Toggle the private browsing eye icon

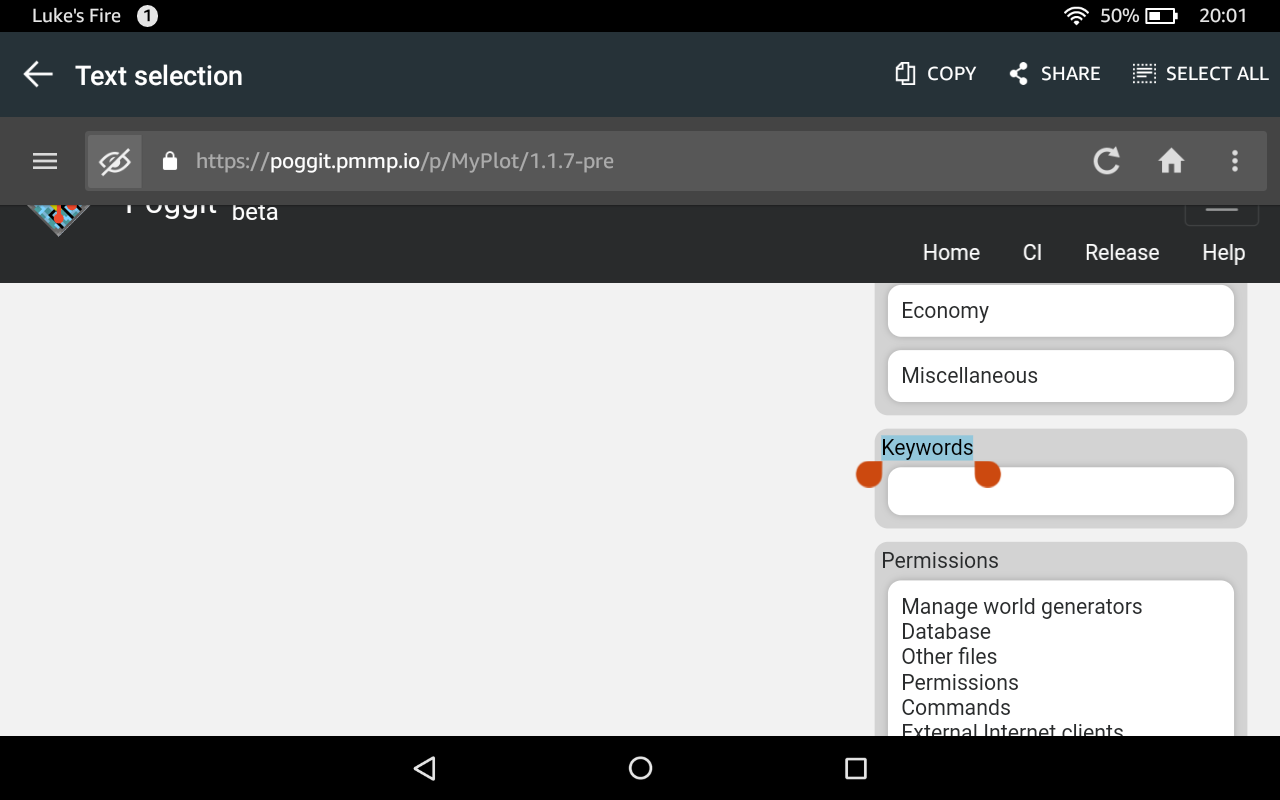[115, 161]
